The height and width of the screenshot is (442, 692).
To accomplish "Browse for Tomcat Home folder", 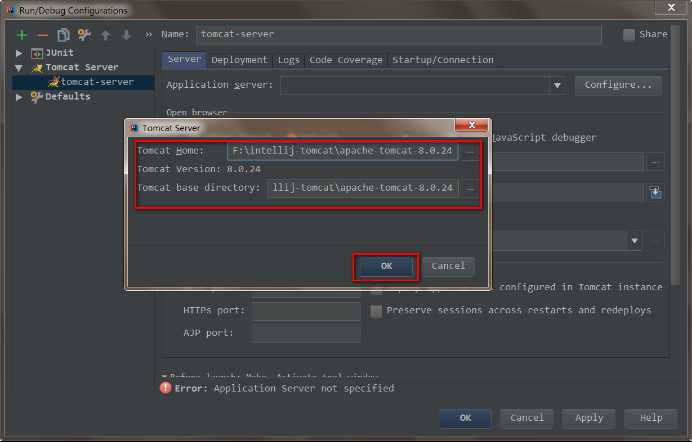I will click(470, 151).
